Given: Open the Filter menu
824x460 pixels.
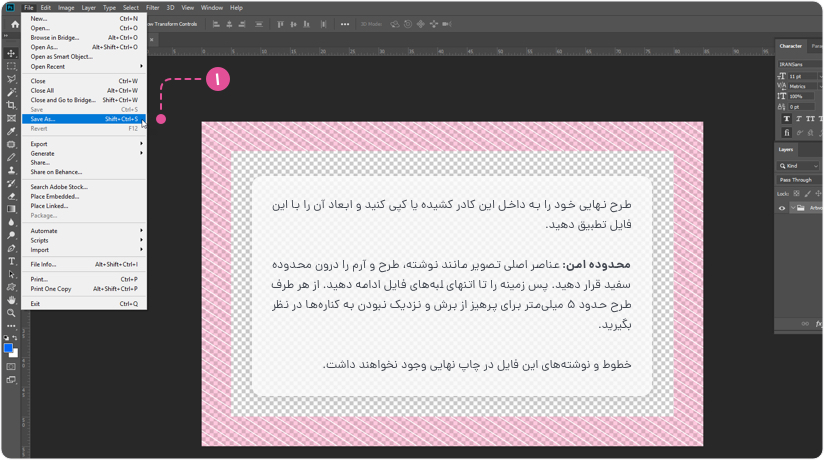Looking at the screenshot, I should 153,7.
